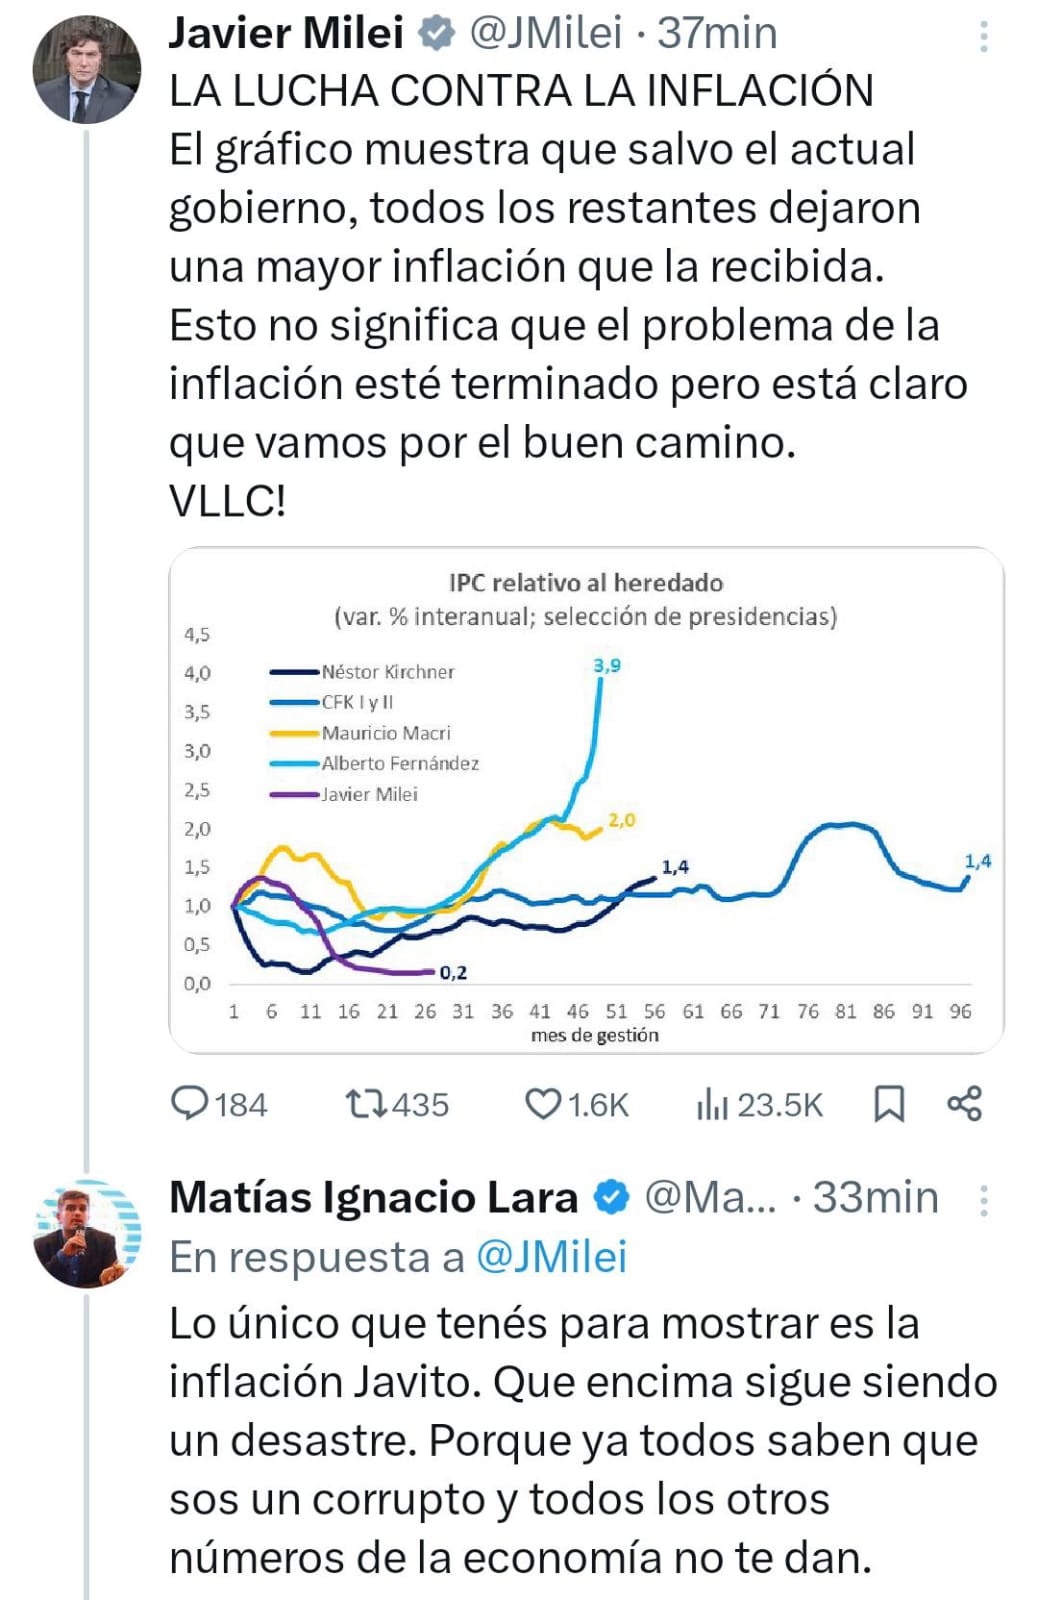The image size is (1038, 1600).
Task: Open Matías Ignacio Lara's profile avatar
Action: (87, 1233)
